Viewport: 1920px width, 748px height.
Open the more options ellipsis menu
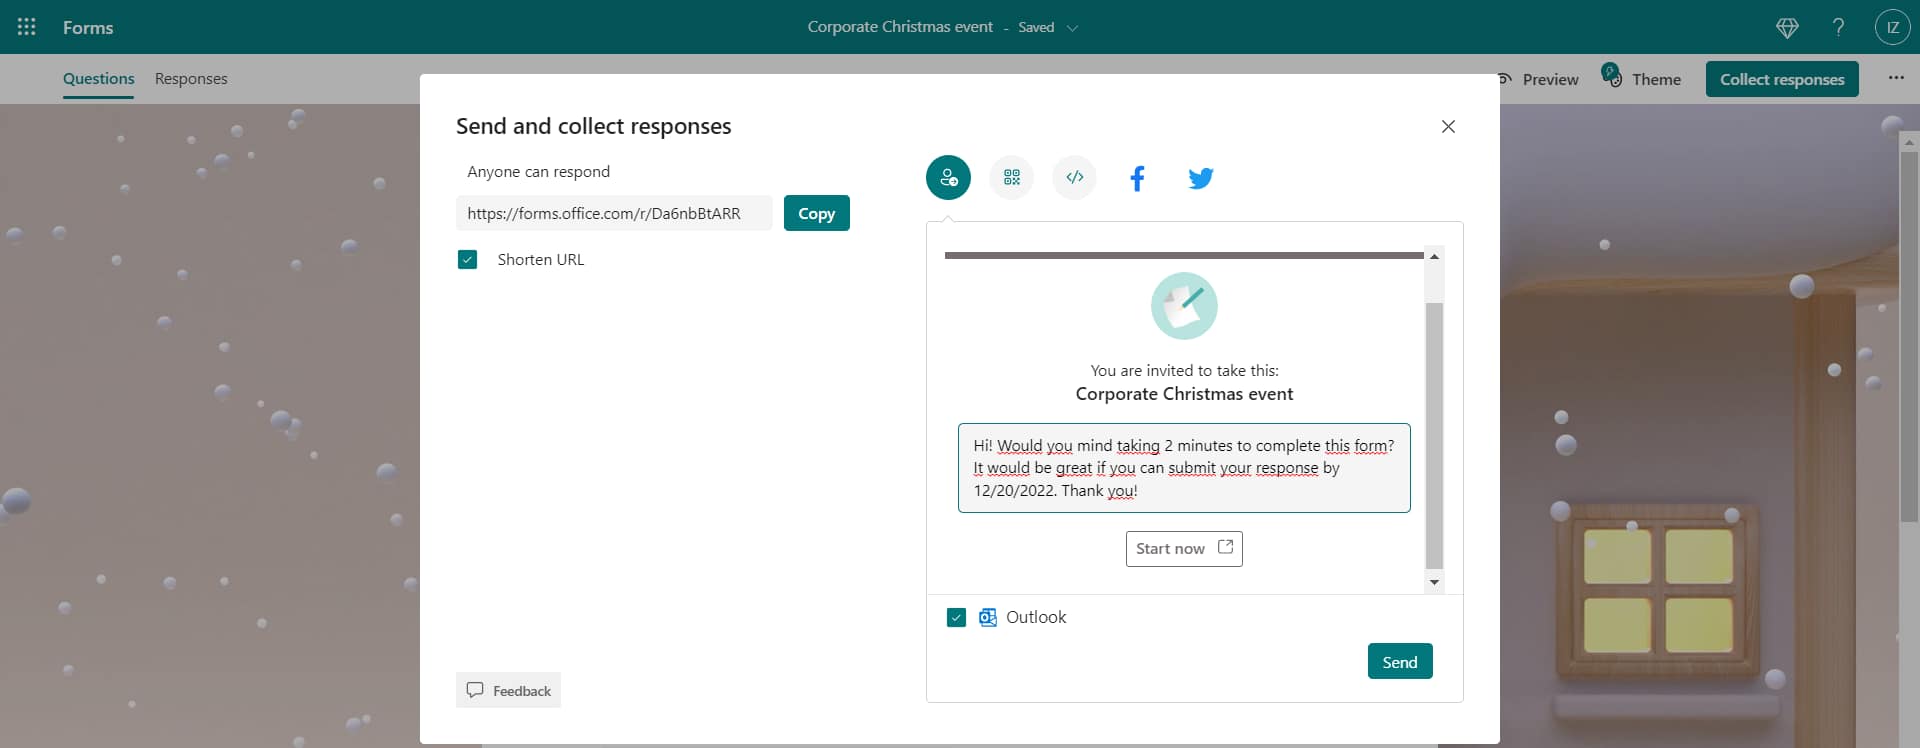point(1895,78)
